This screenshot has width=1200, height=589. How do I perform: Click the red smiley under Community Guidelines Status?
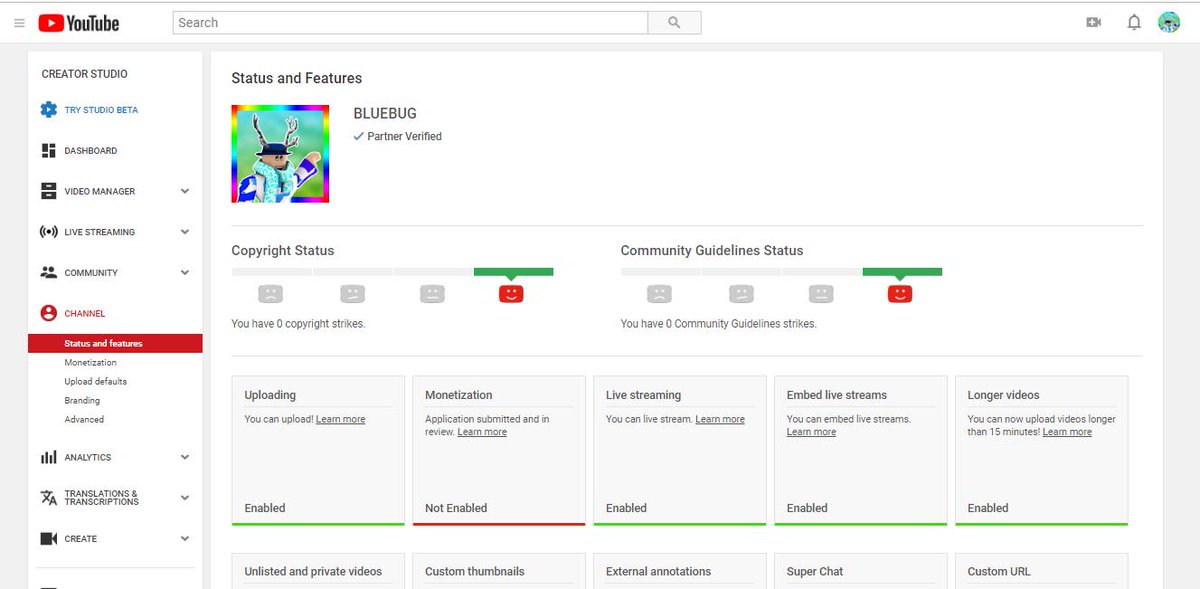(900, 294)
